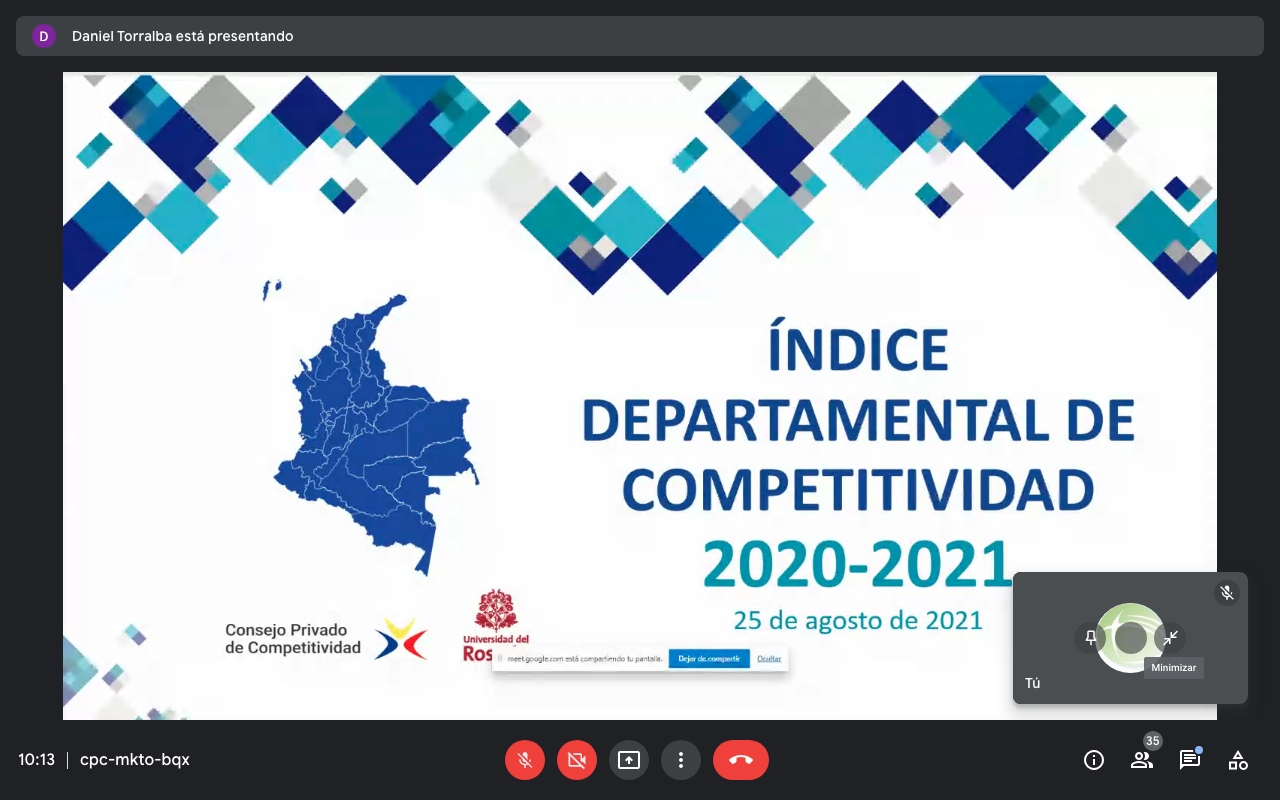Screen dimensions: 1280x800
Task: Turn on the camera
Action: pos(577,760)
